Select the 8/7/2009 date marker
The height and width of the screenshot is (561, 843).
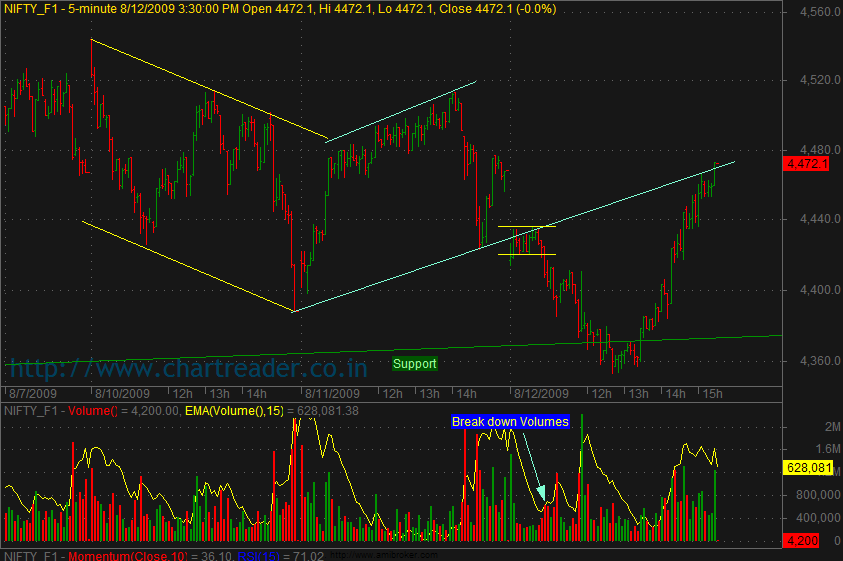[32, 392]
